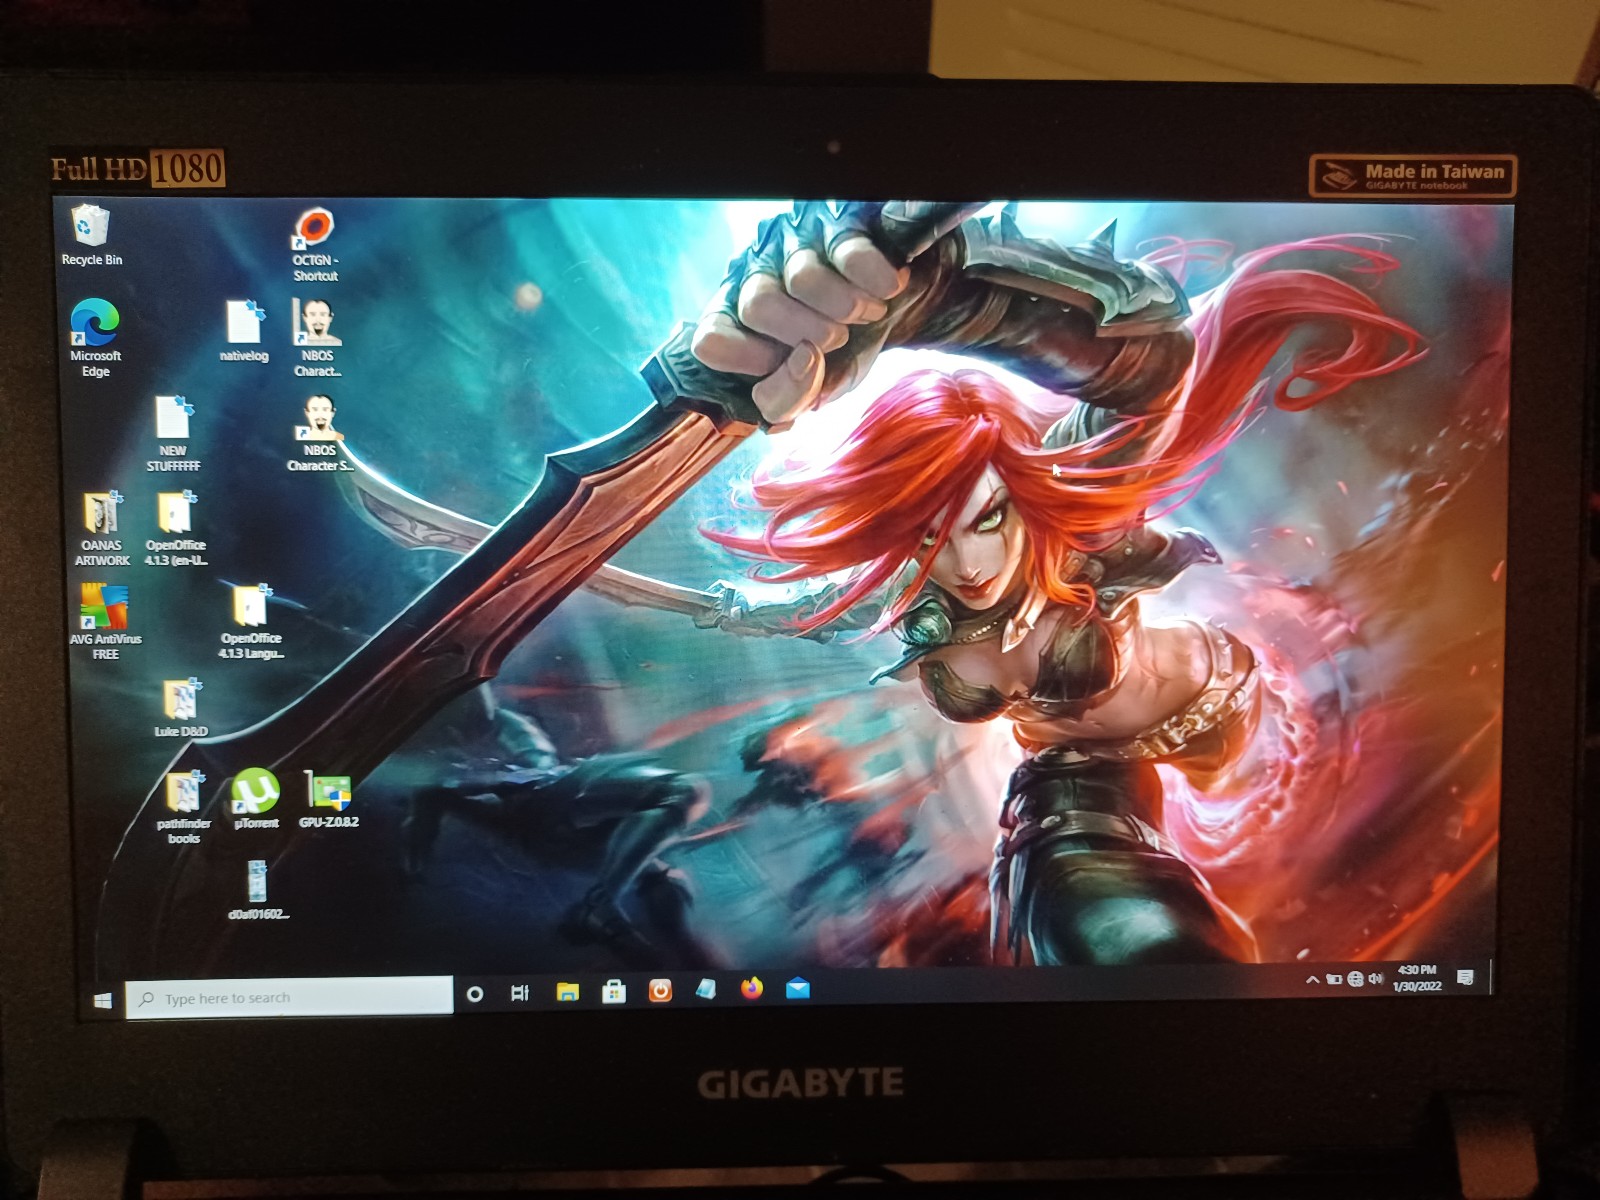The height and width of the screenshot is (1200, 1600).
Task: Open the Action Center notifications icon
Action: pos(1466,977)
